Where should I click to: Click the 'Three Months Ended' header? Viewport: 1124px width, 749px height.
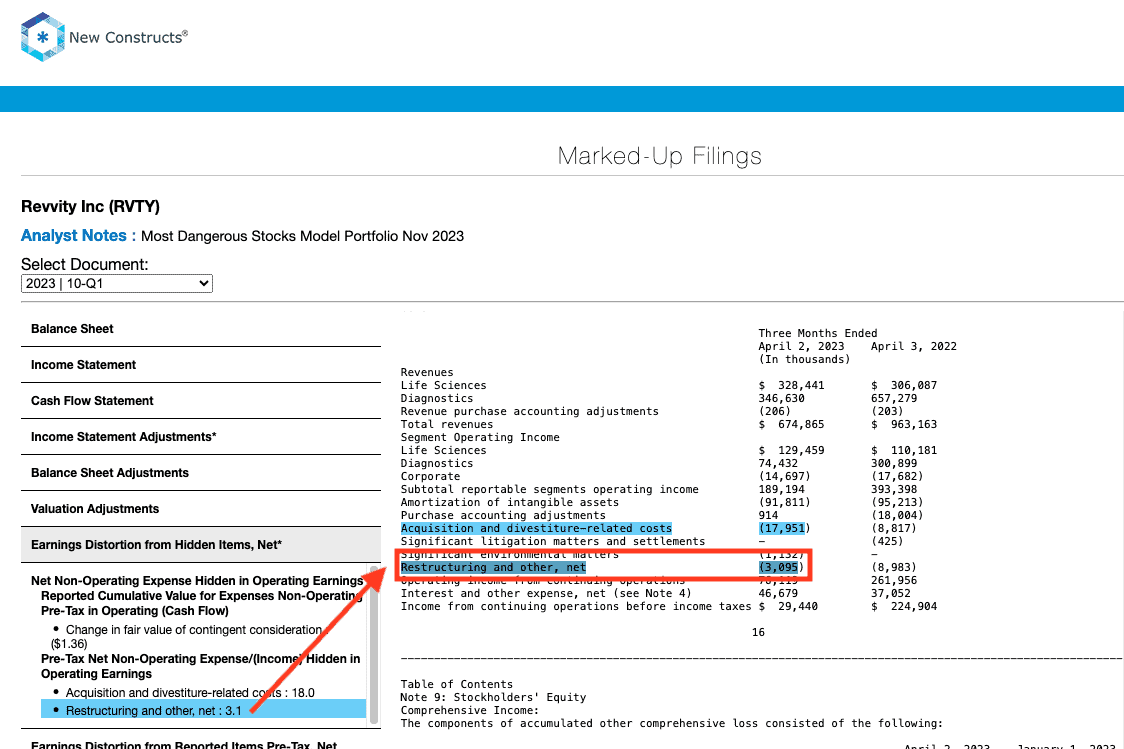pos(818,333)
